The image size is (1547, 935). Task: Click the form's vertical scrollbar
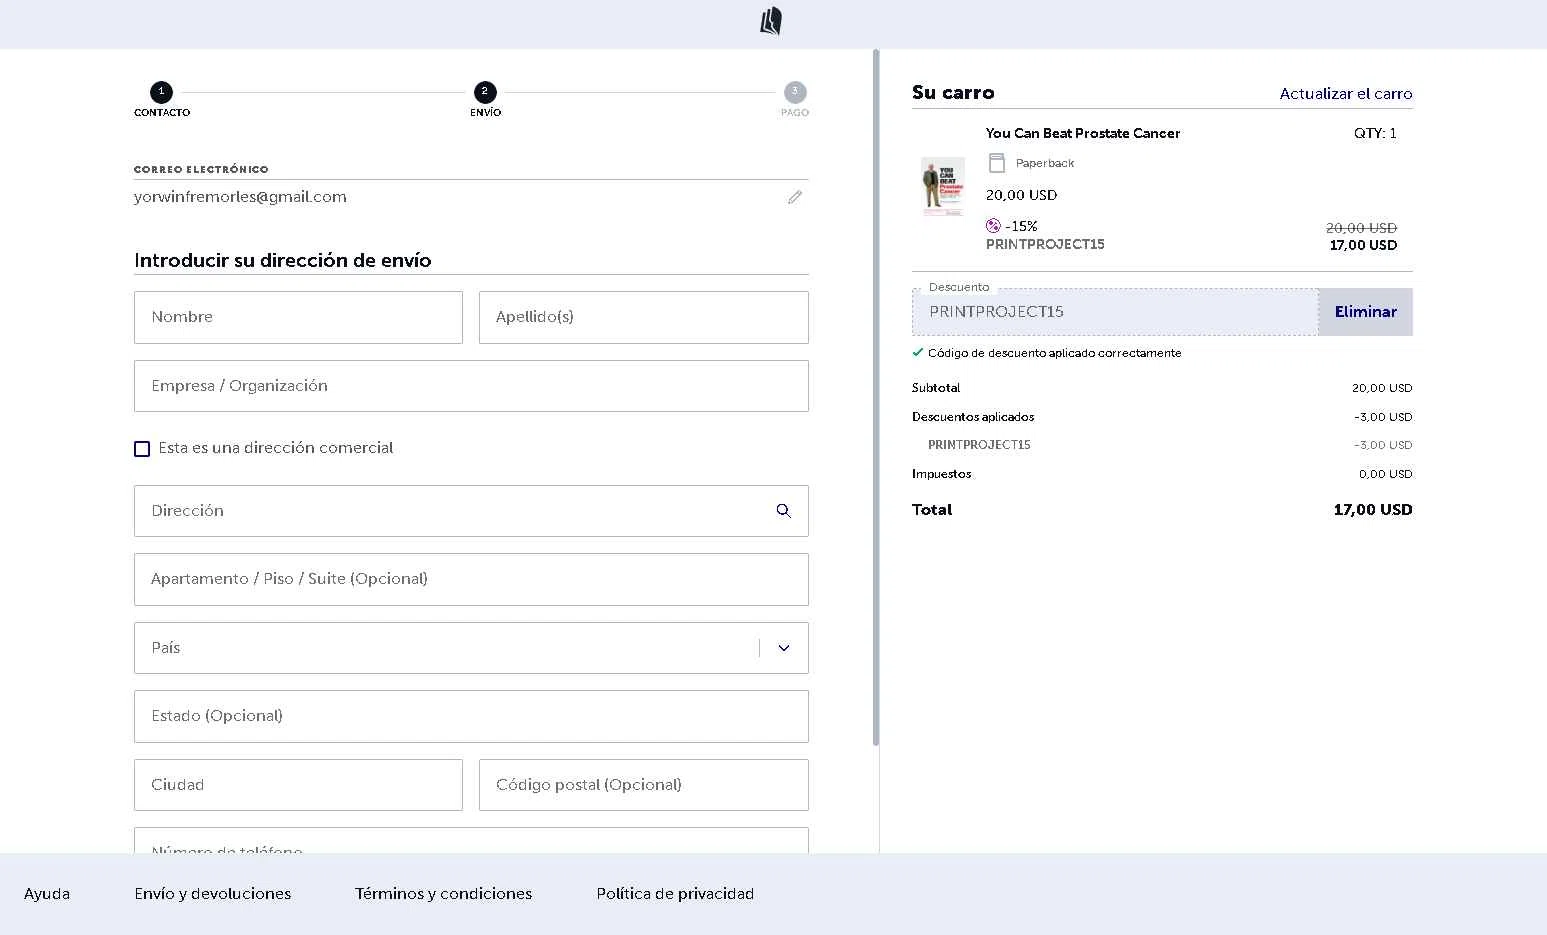click(x=876, y=400)
